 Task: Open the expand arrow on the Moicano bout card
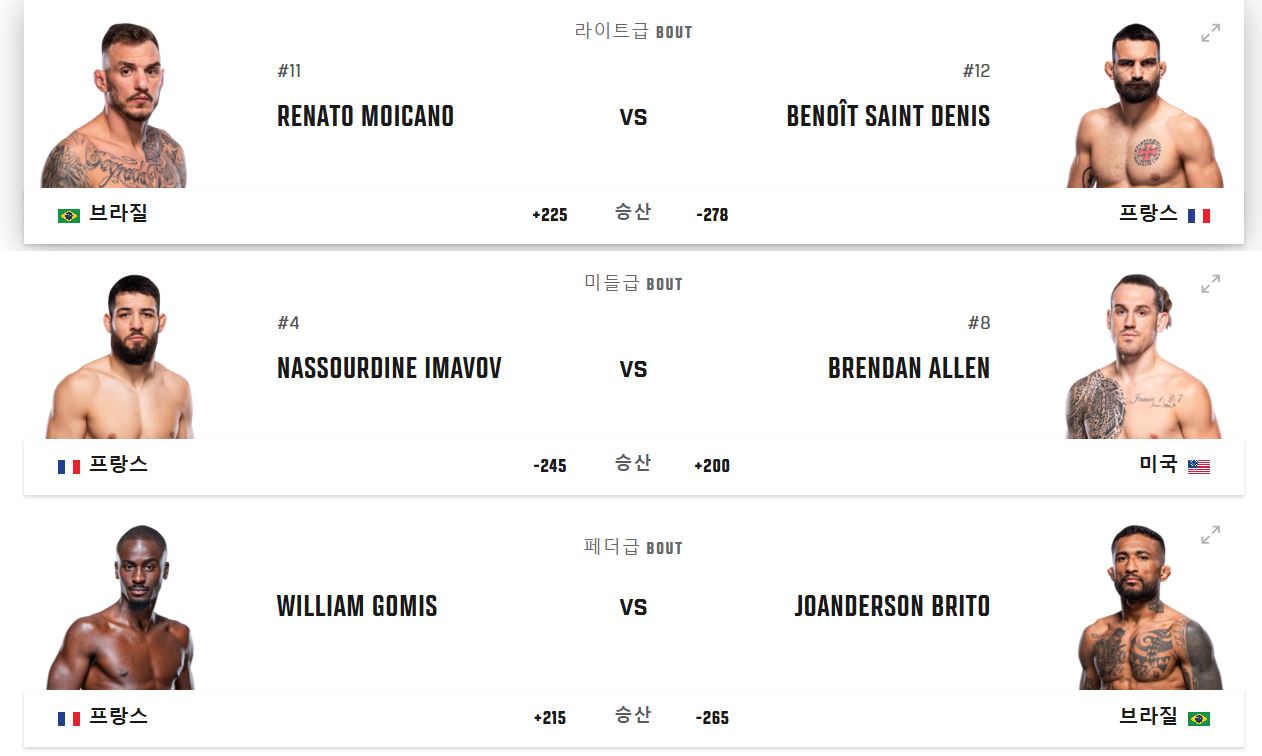click(1210, 31)
